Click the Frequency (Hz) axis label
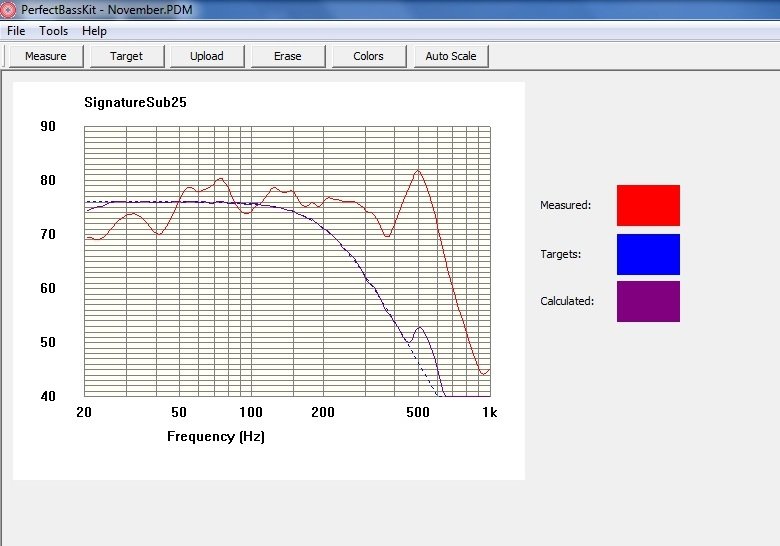 [216, 436]
